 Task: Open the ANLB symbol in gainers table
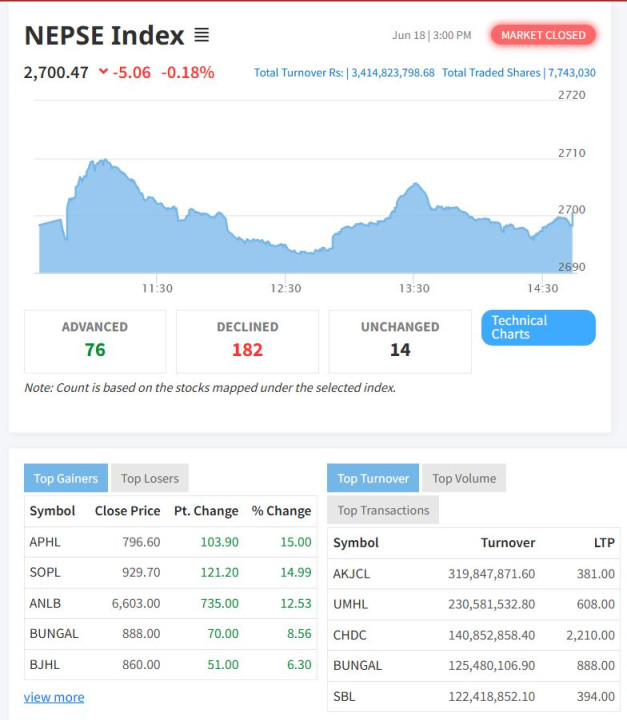45,603
